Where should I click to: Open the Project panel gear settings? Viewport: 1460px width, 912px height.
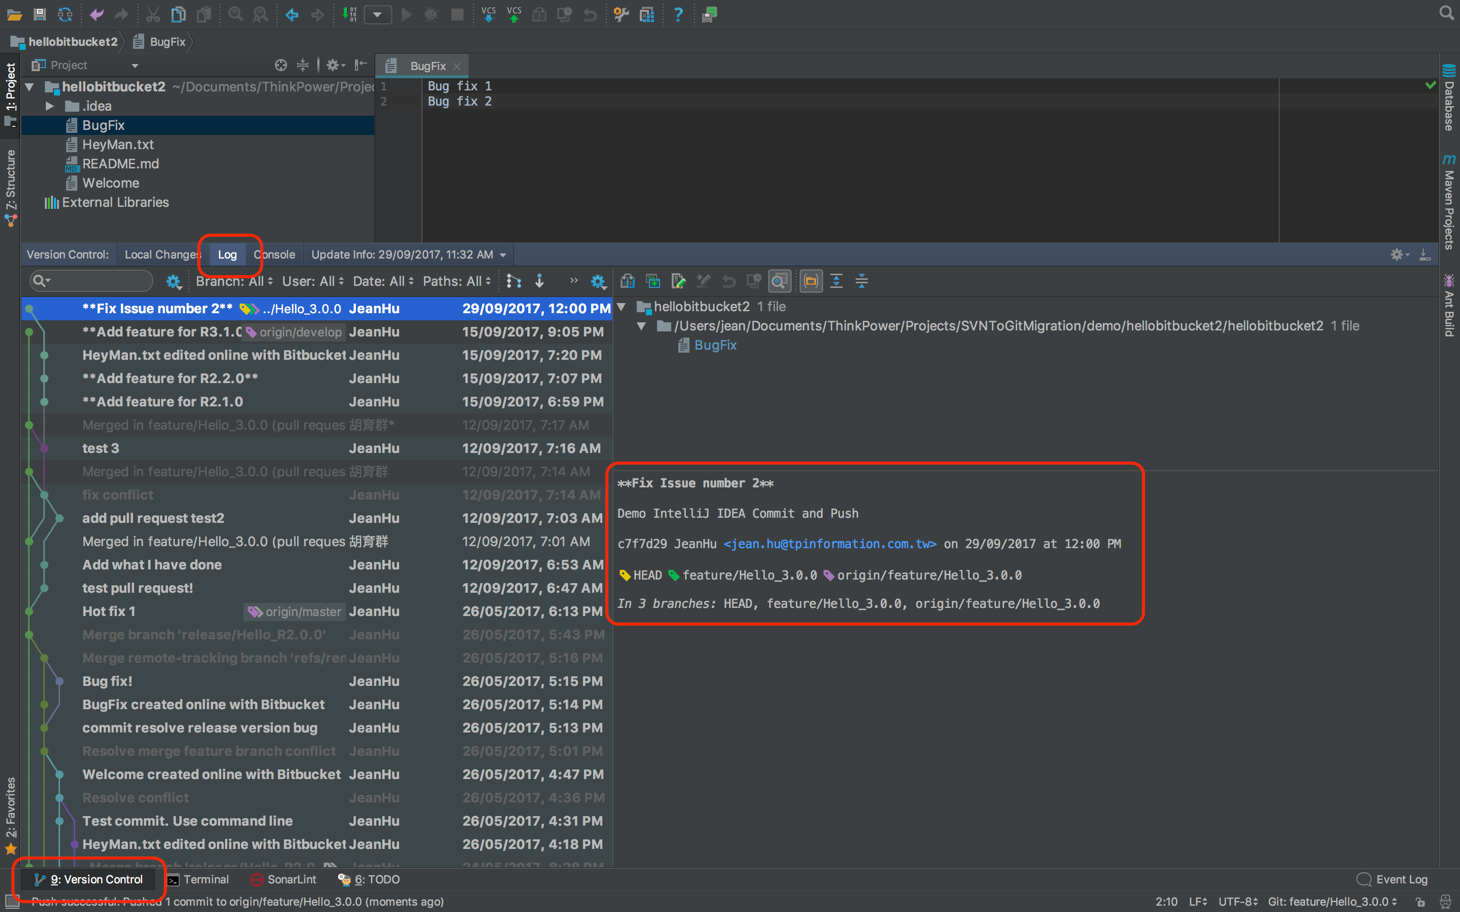click(x=335, y=65)
